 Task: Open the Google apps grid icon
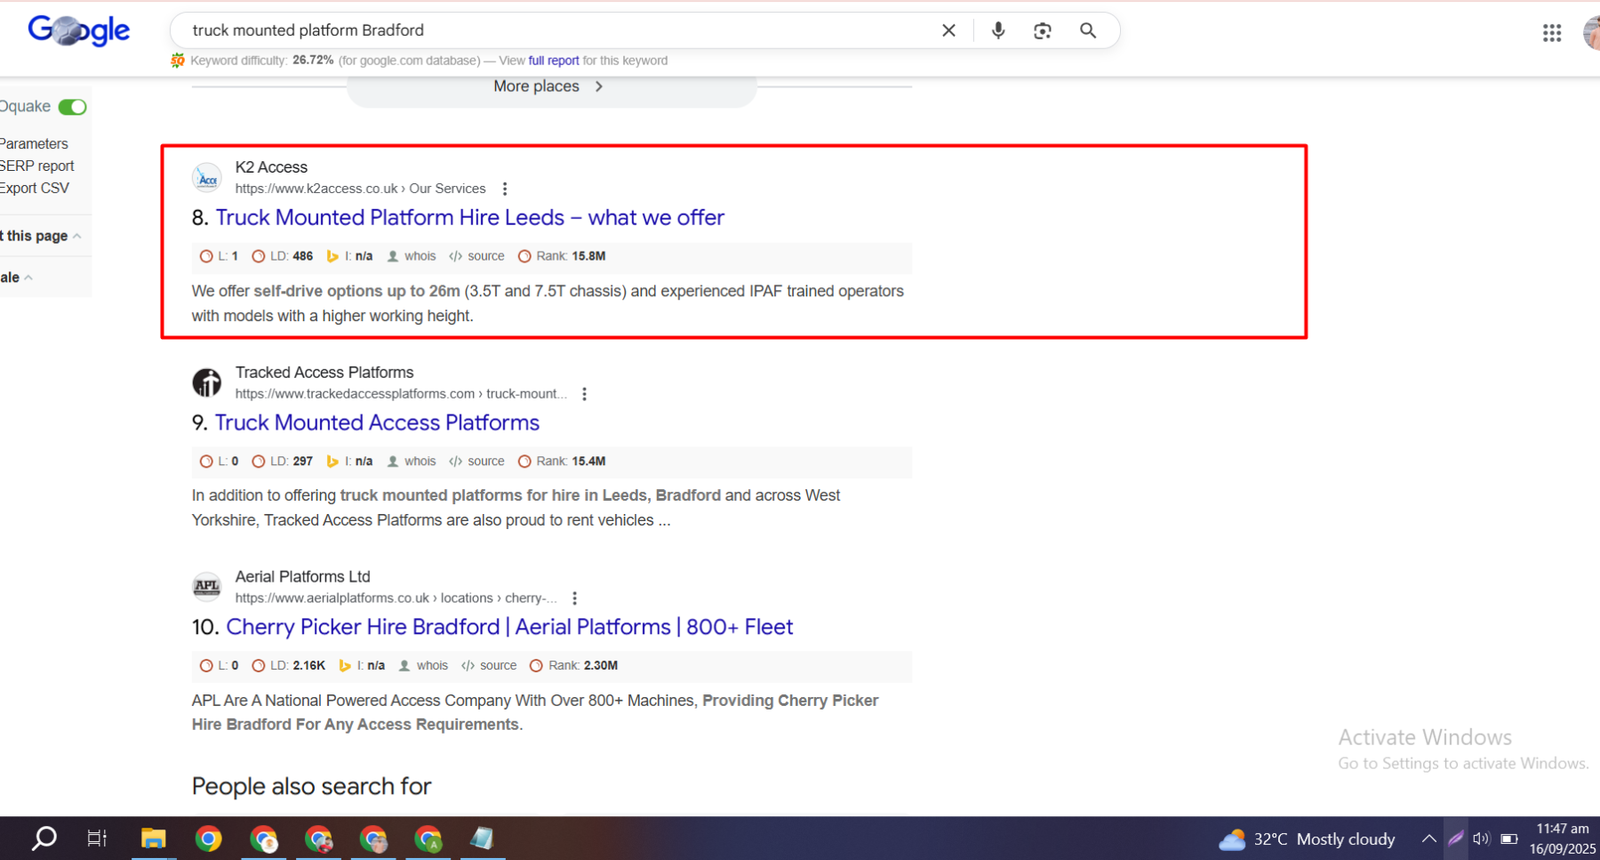point(1551,33)
